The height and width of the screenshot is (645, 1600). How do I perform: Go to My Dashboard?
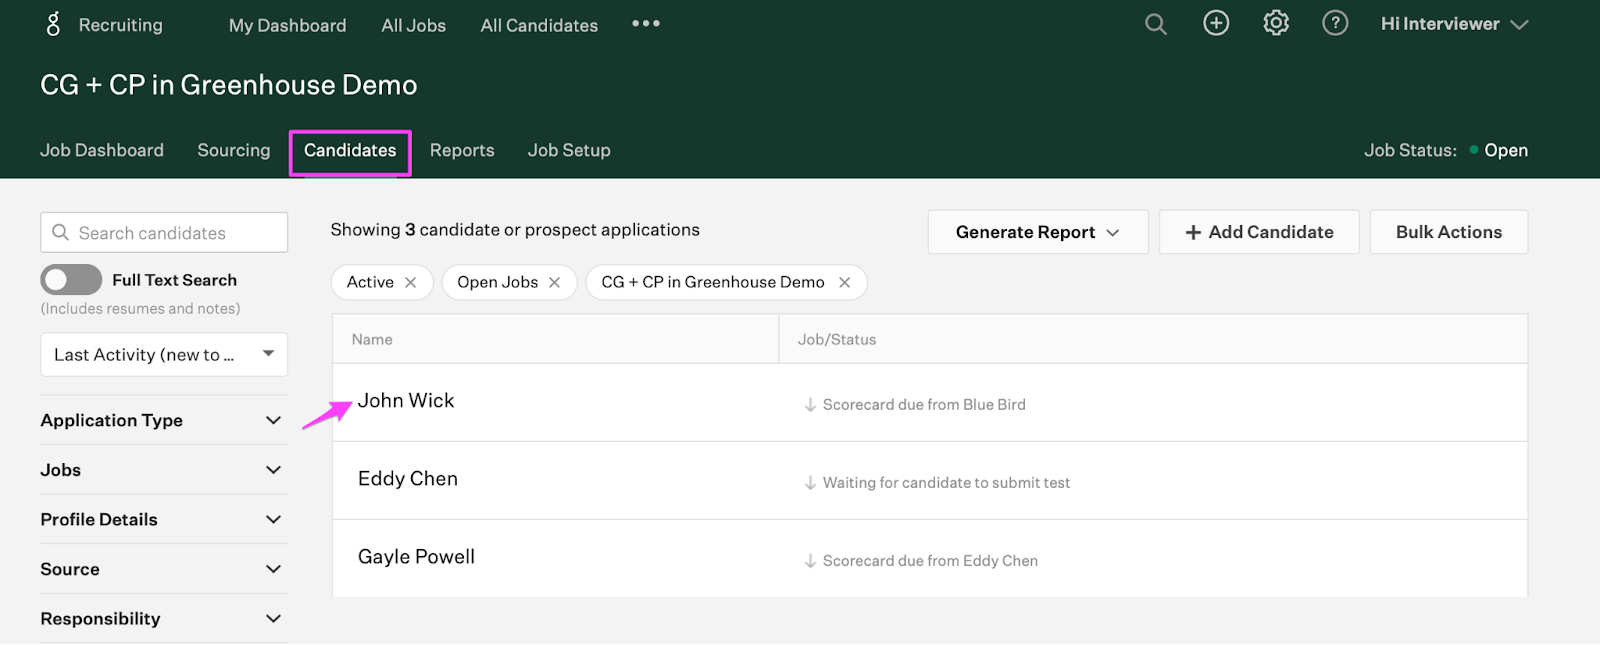coord(287,25)
